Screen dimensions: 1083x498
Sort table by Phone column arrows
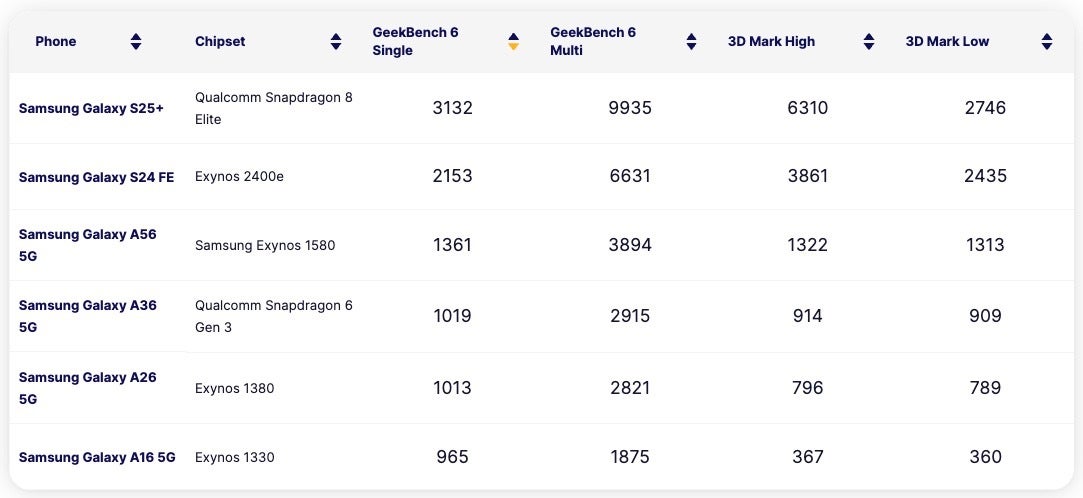pyautogui.click(x=136, y=42)
